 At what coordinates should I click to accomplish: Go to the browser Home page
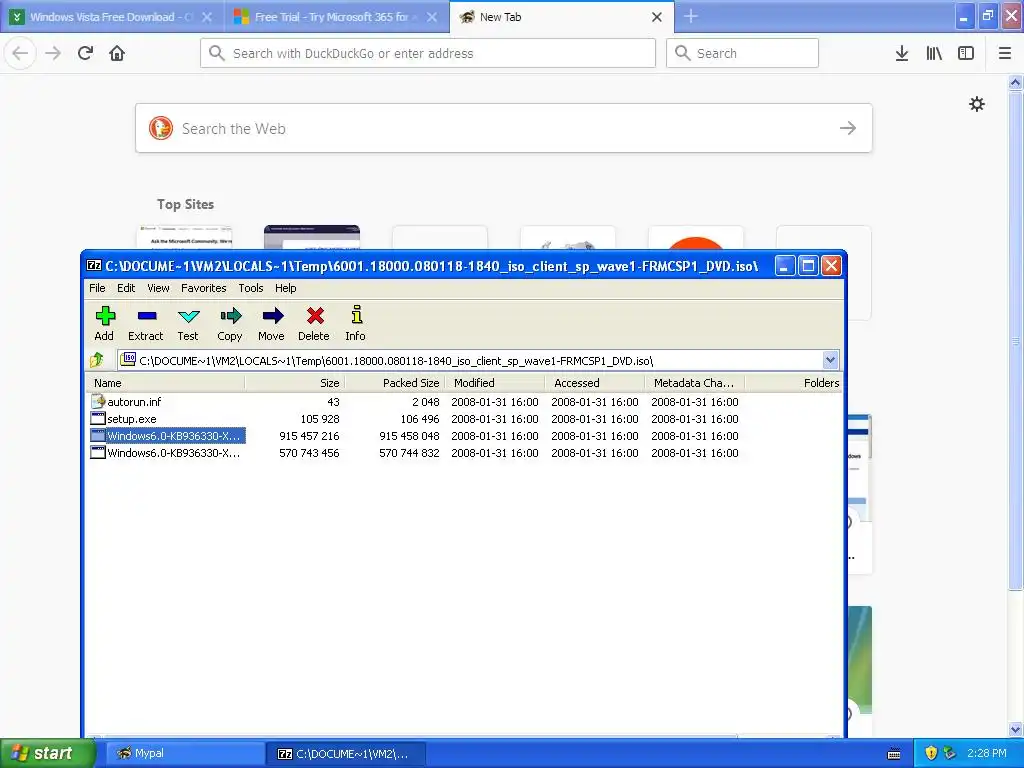pos(117,53)
